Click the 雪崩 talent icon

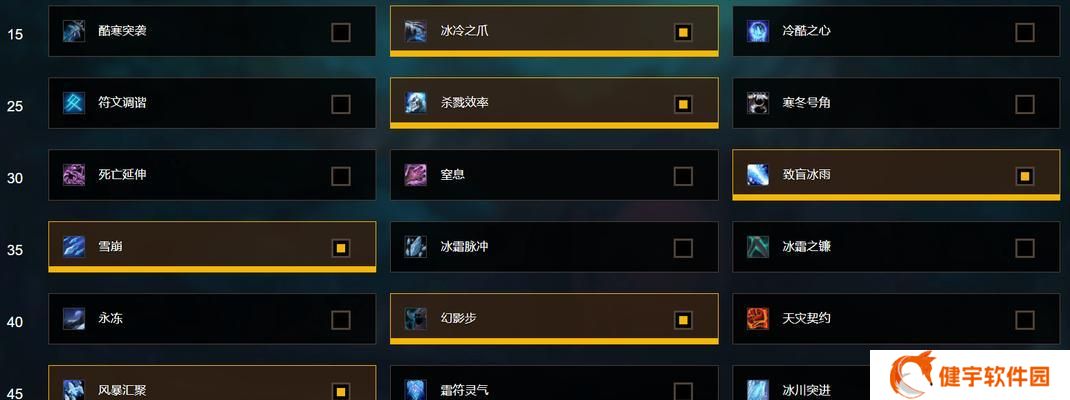coord(74,247)
